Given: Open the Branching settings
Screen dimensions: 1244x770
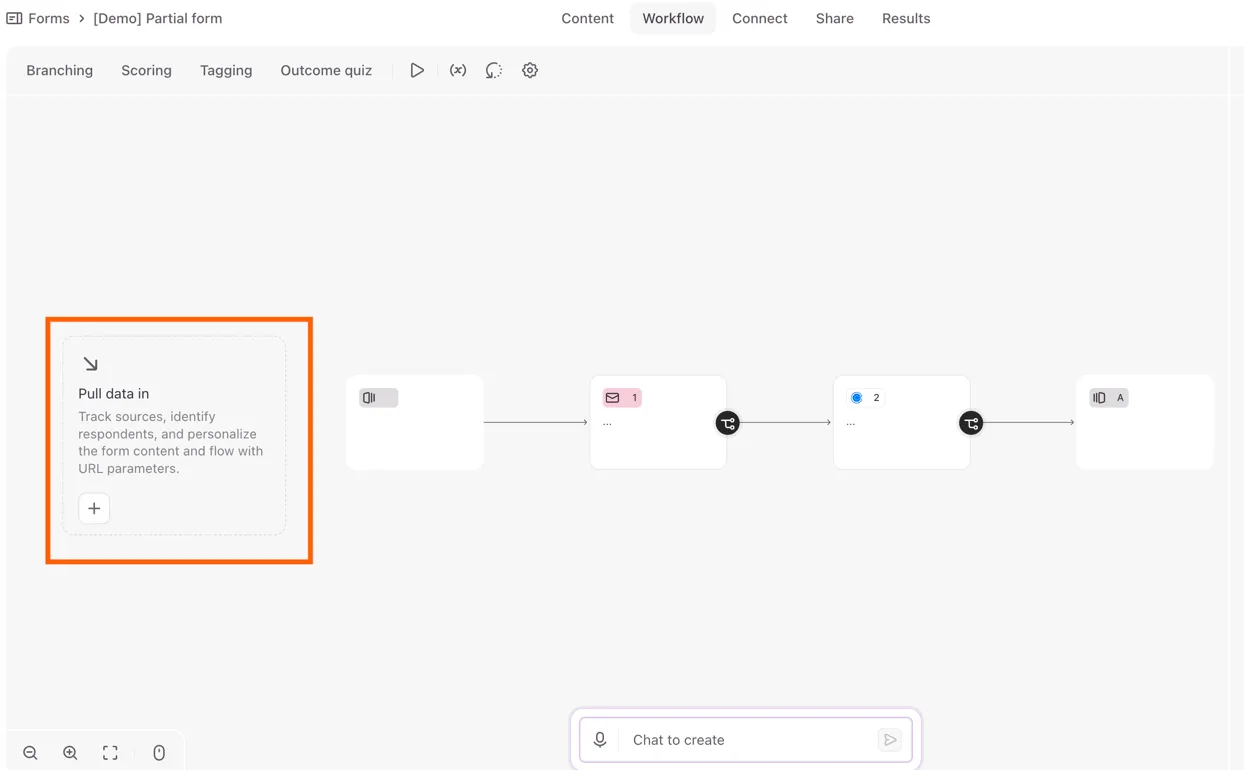Looking at the screenshot, I should [60, 70].
